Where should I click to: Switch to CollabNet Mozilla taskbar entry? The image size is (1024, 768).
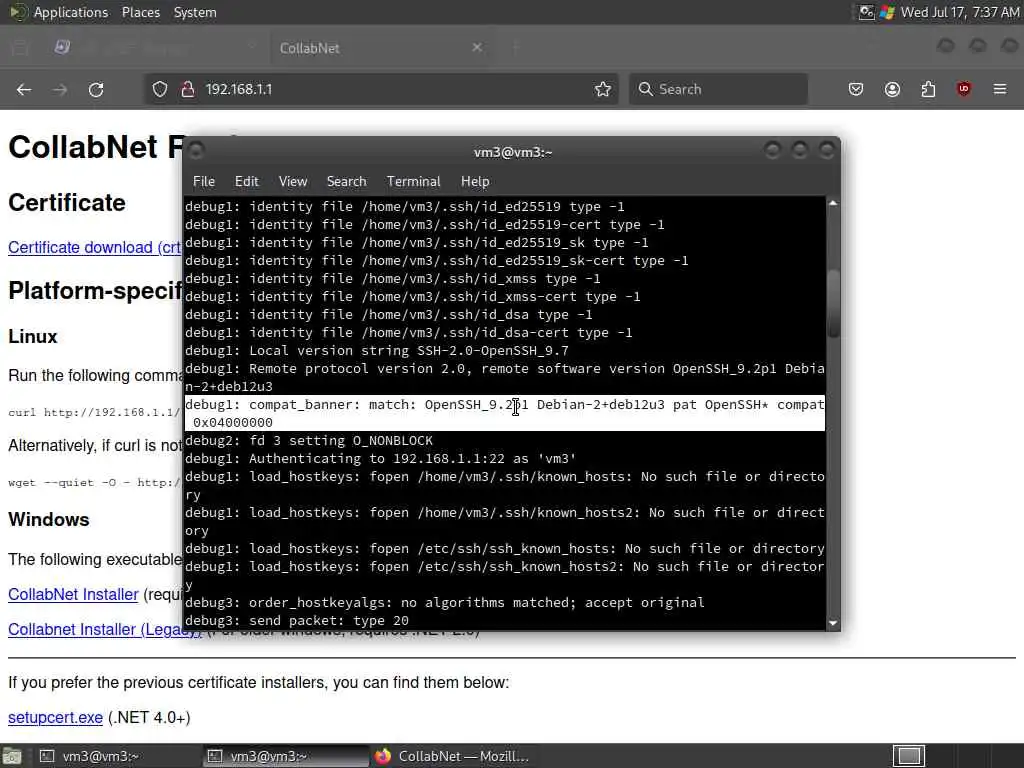pyautogui.click(x=452, y=756)
